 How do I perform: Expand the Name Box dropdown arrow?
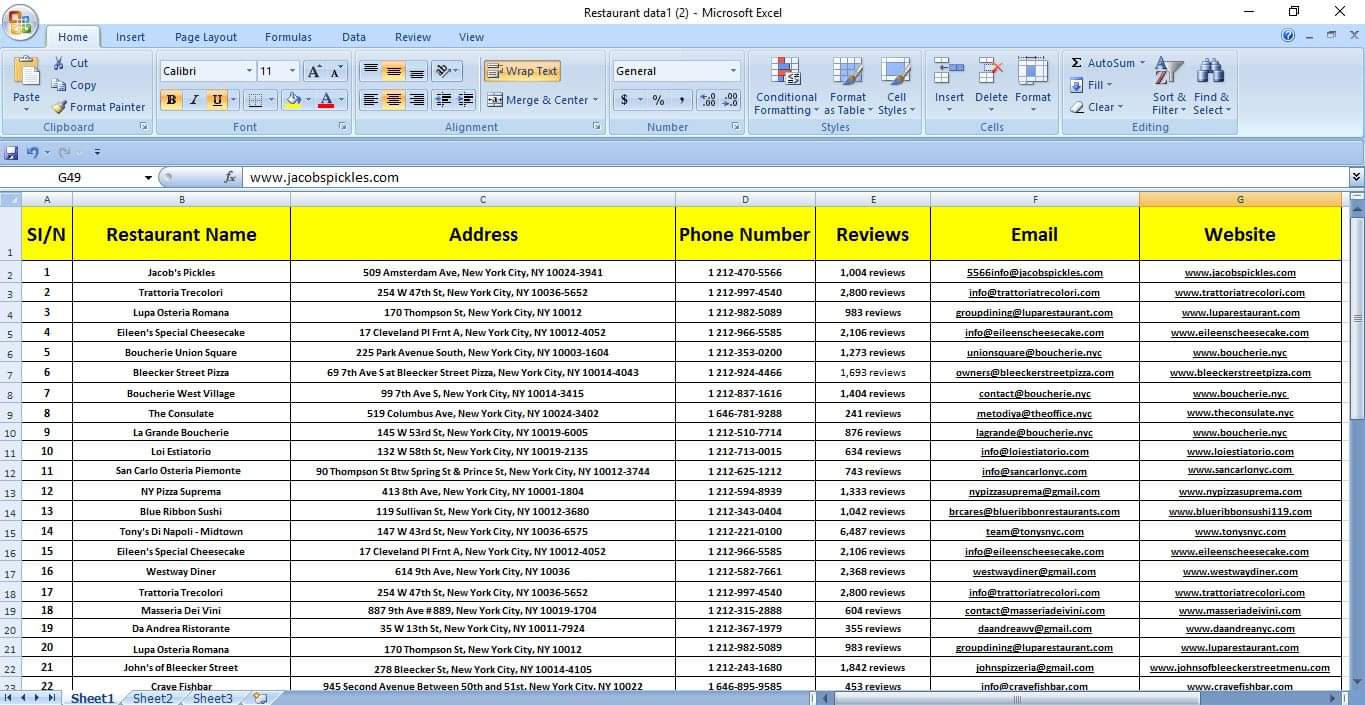click(x=149, y=178)
